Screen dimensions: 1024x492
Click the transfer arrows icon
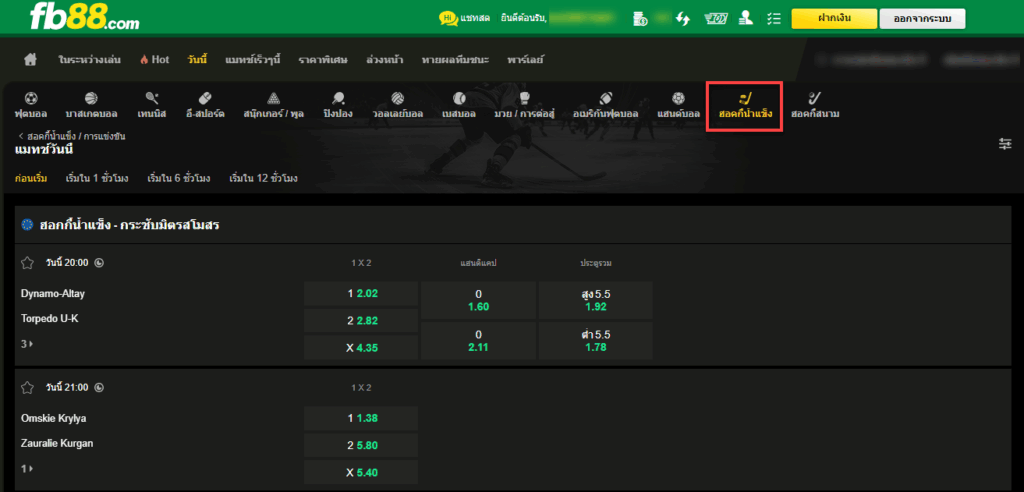pyautogui.click(x=683, y=19)
